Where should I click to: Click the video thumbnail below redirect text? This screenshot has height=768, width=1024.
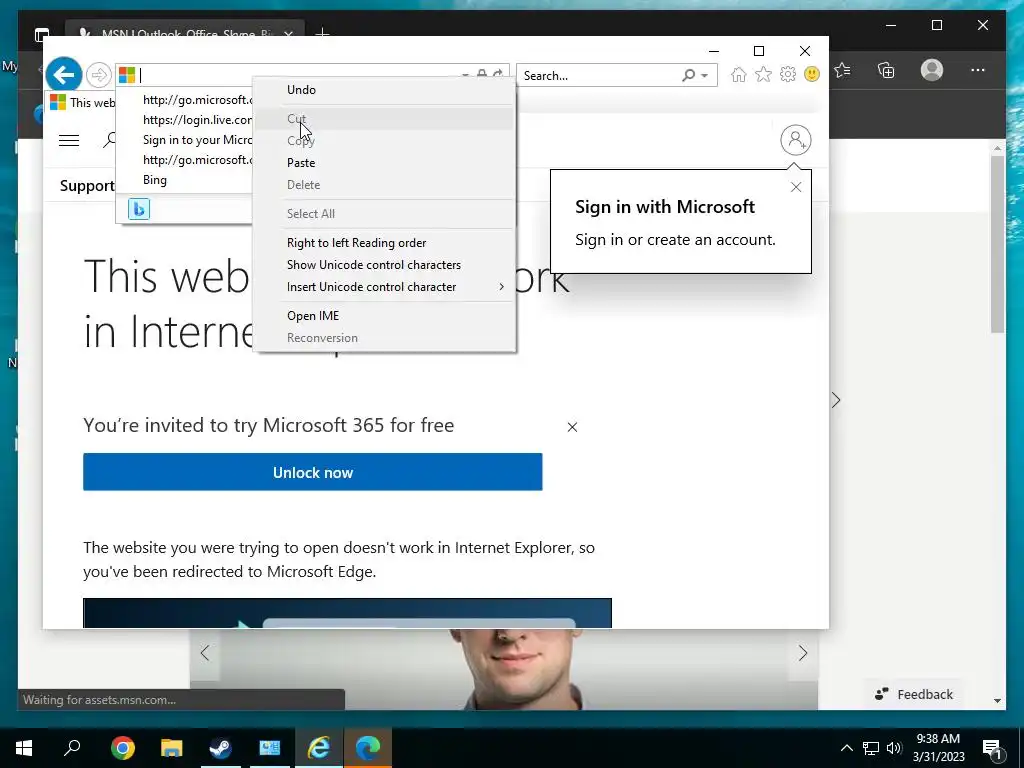(347, 613)
